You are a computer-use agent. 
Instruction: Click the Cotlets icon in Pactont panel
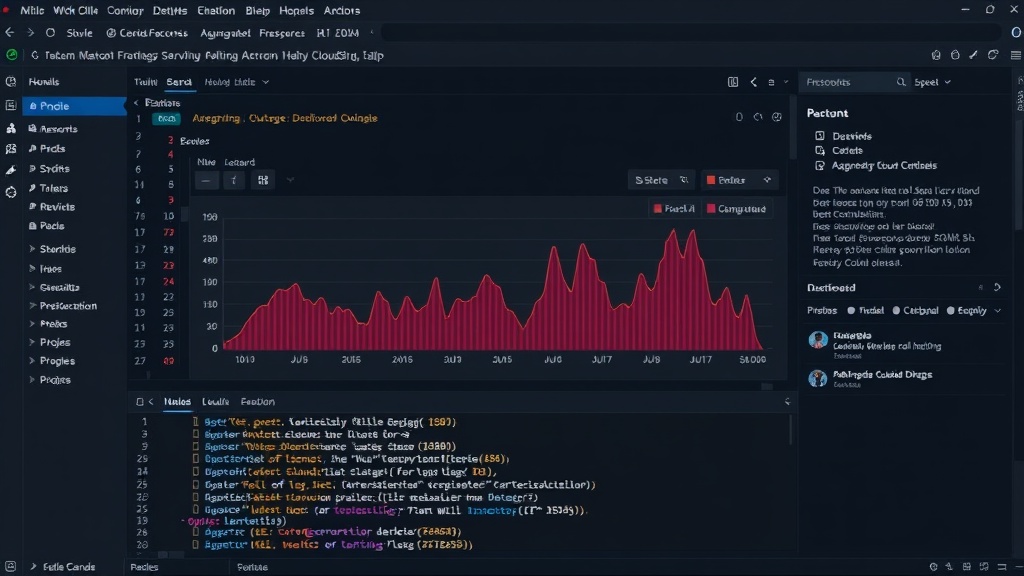820,150
